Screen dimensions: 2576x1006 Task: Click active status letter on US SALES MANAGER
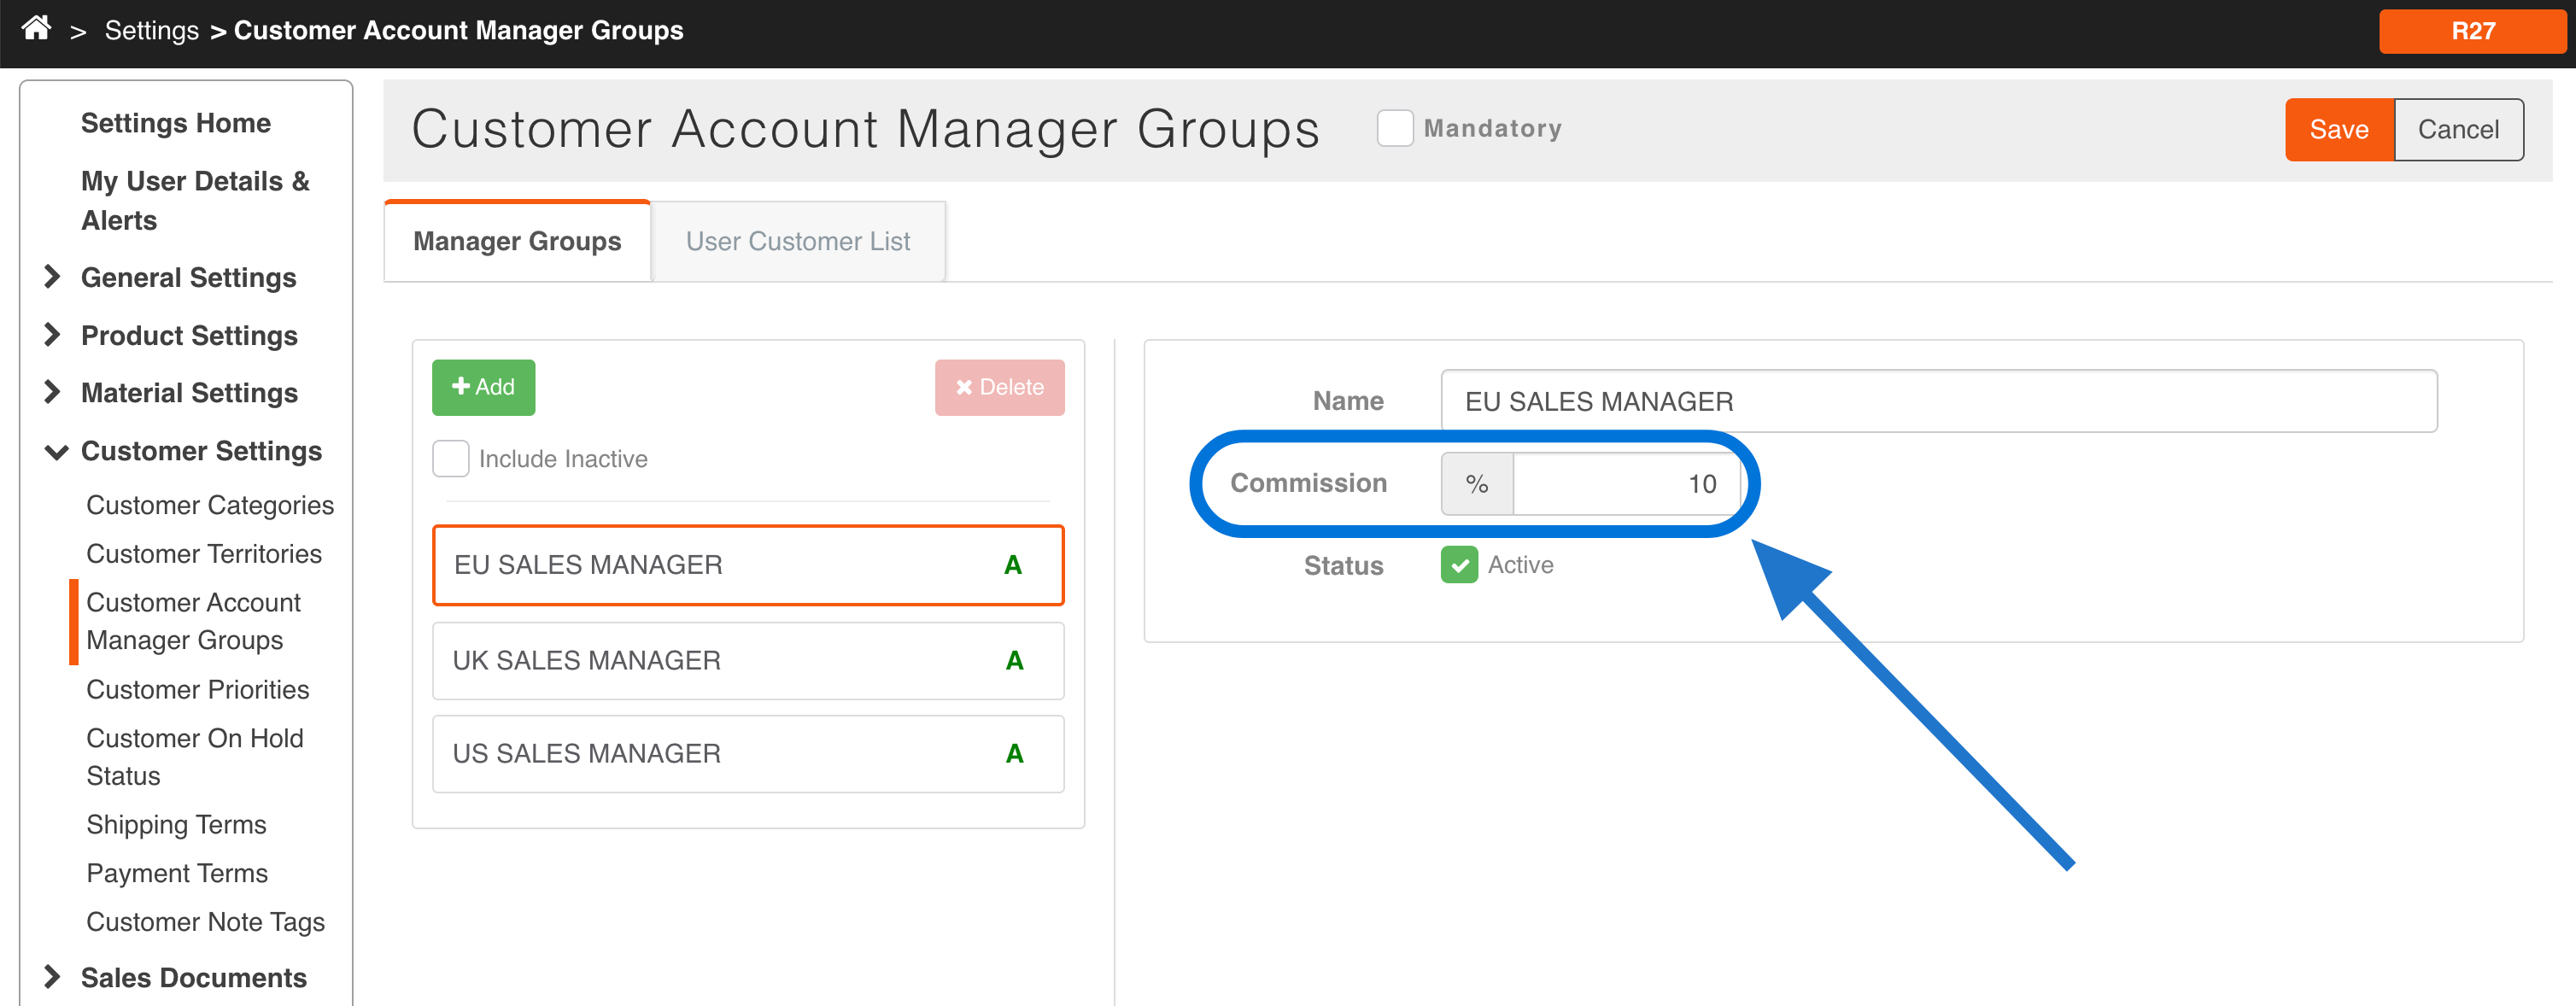click(x=1014, y=754)
